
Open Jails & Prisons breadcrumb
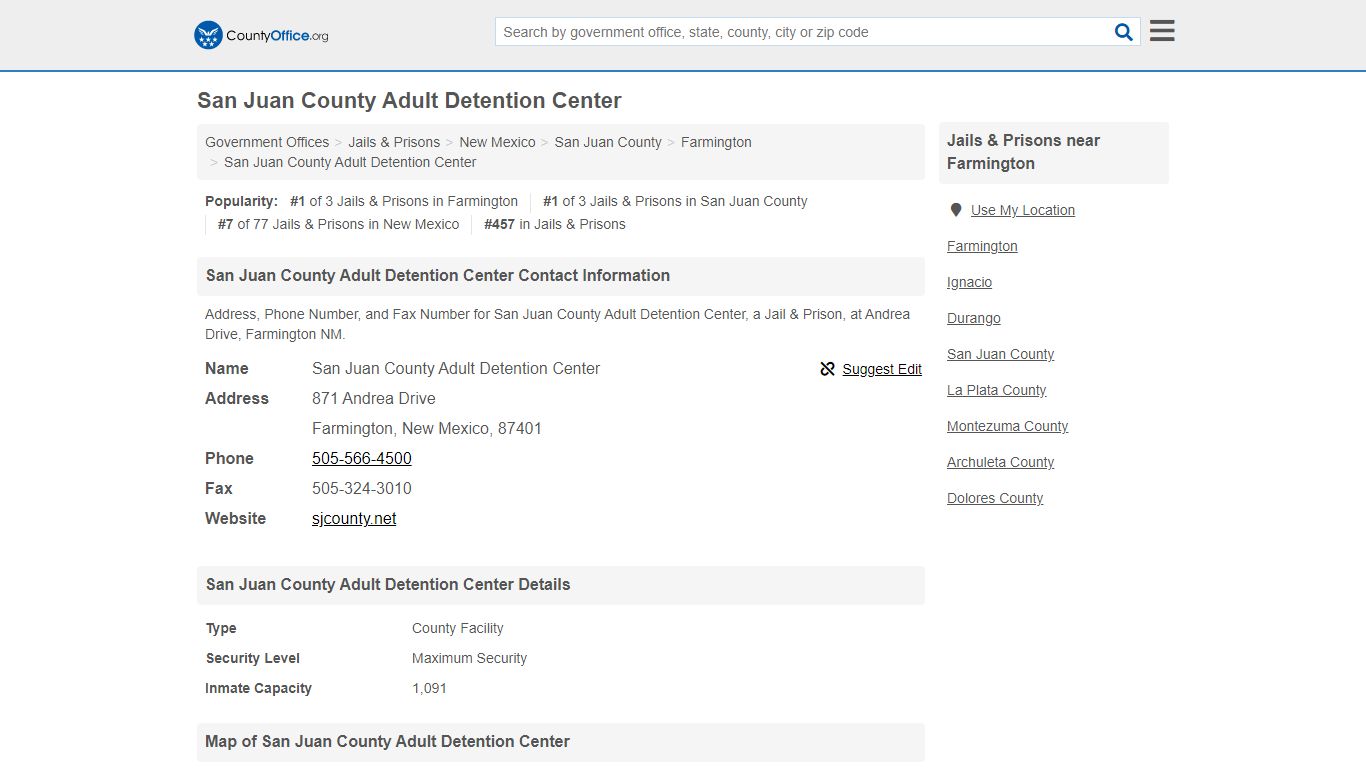[394, 142]
